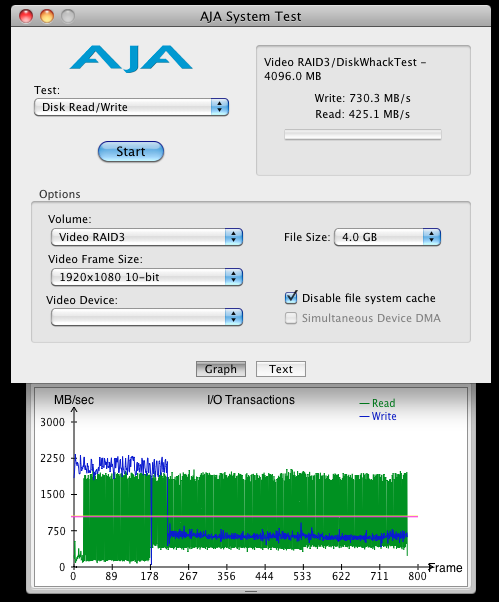The image size is (499, 602).
Task: Click the AJA System Test window title
Action: click(x=251, y=17)
